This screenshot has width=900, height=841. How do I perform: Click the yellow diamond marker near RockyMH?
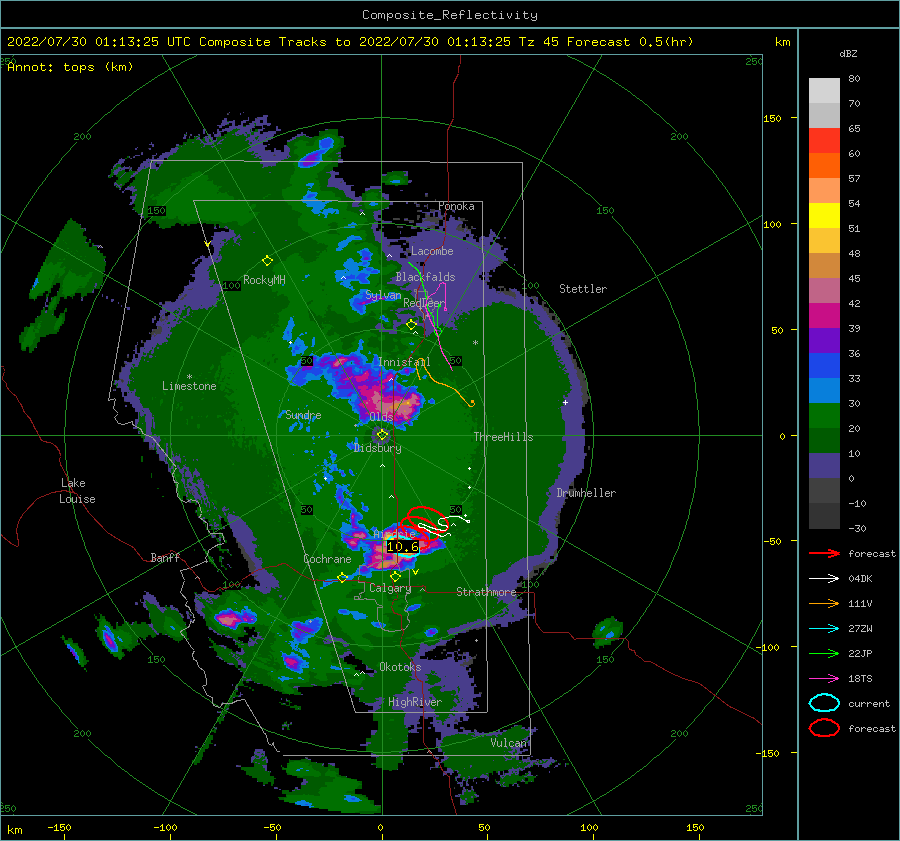tap(267, 261)
